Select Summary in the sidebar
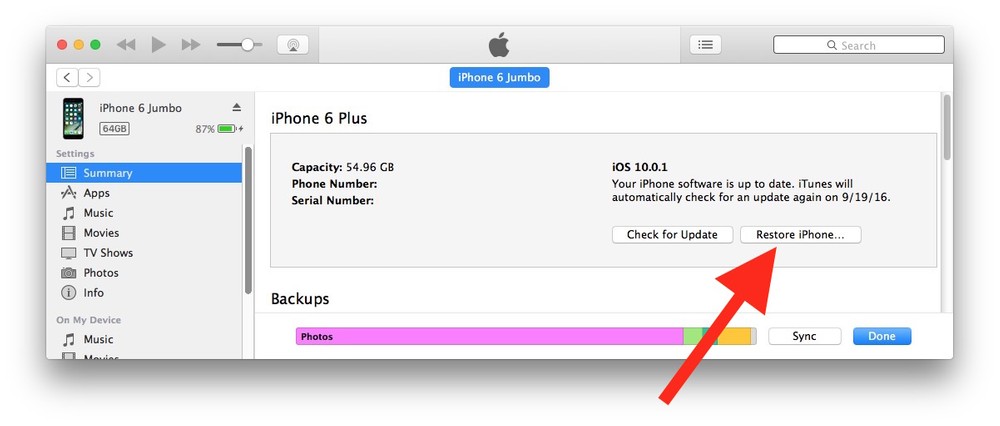 [x=108, y=173]
